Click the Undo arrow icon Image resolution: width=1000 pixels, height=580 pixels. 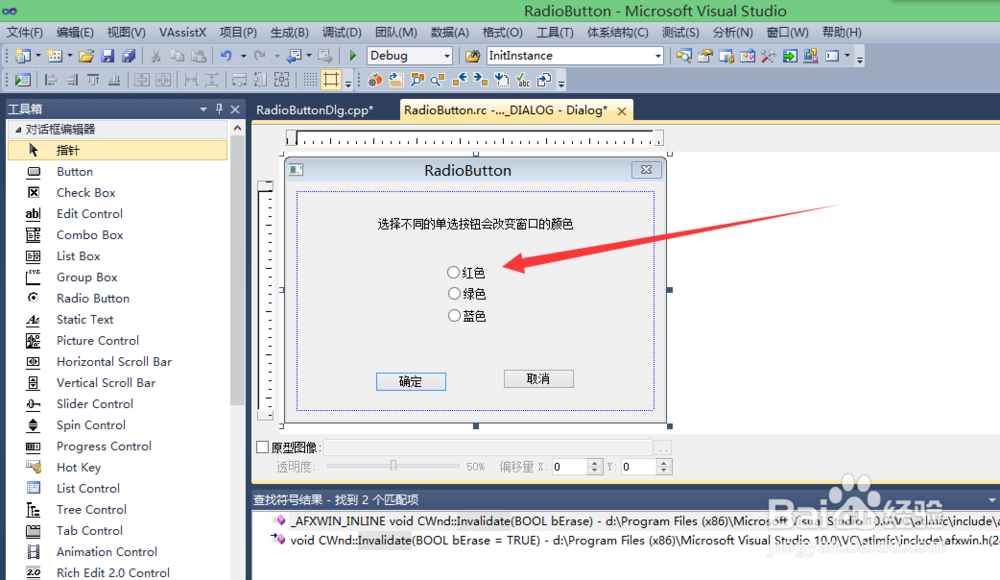pos(226,56)
